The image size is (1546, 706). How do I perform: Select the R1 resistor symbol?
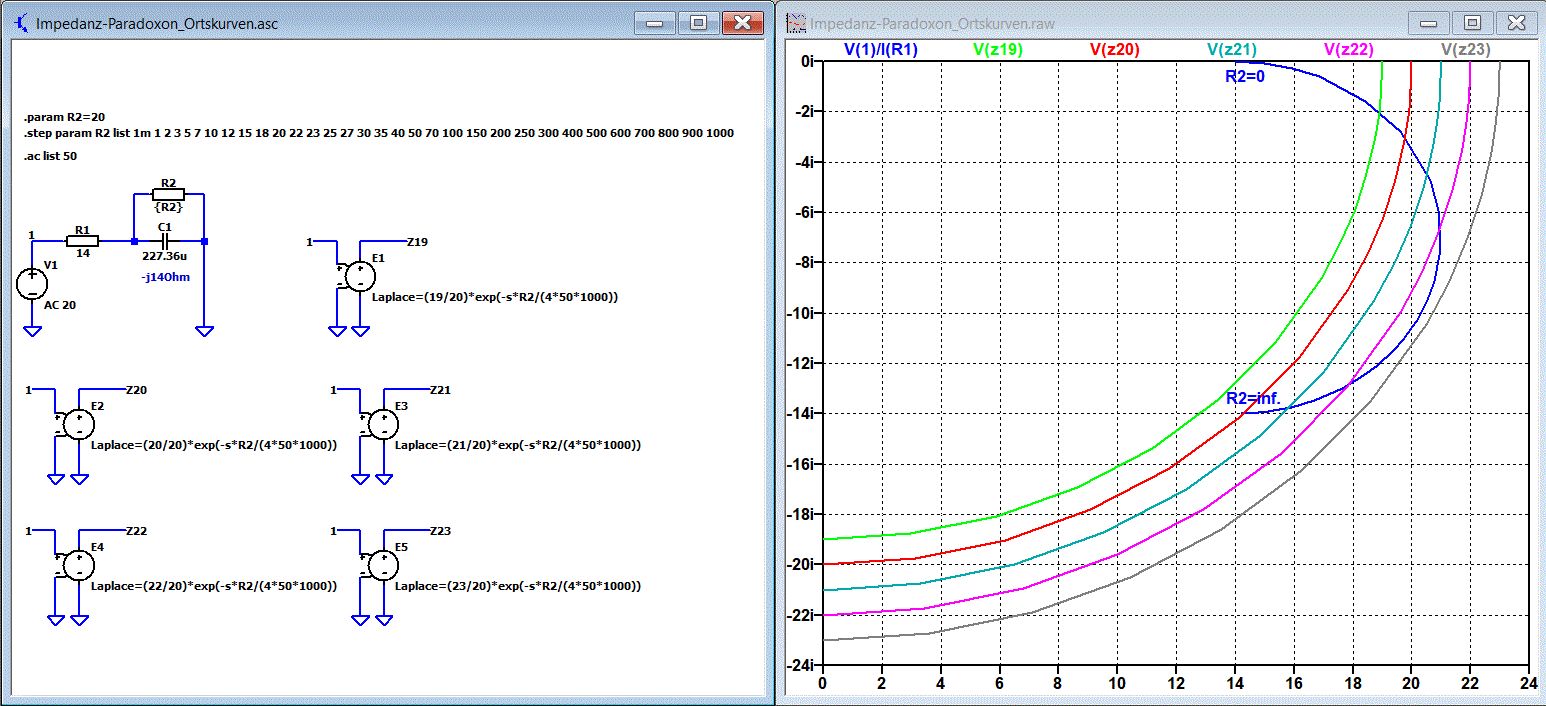pyautogui.click(x=82, y=241)
